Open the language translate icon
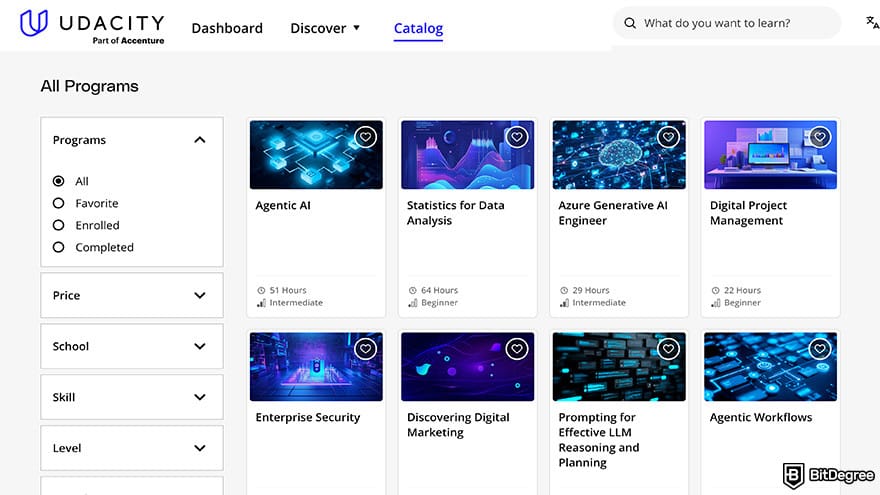This screenshot has height=495, width=880. coord(872,22)
